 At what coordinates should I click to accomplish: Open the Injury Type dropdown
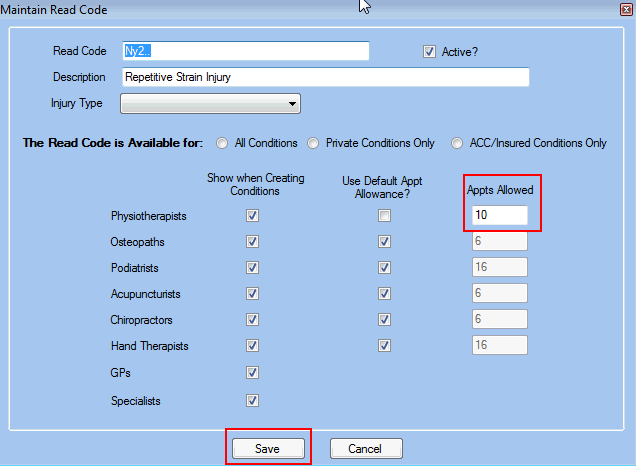tap(210, 103)
